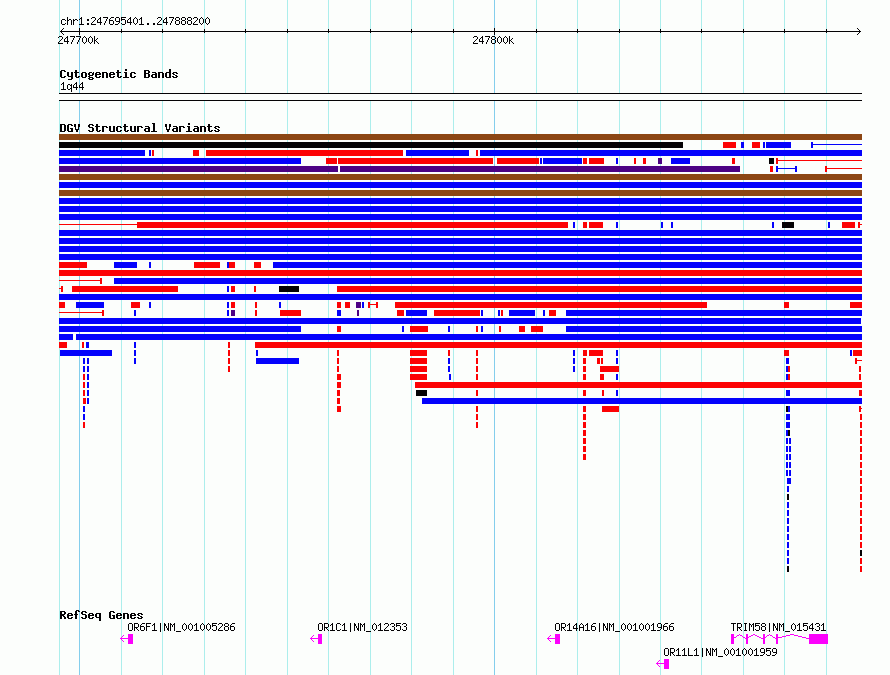Click the top brown variant bar
The image size is (890, 675).
click(460, 137)
